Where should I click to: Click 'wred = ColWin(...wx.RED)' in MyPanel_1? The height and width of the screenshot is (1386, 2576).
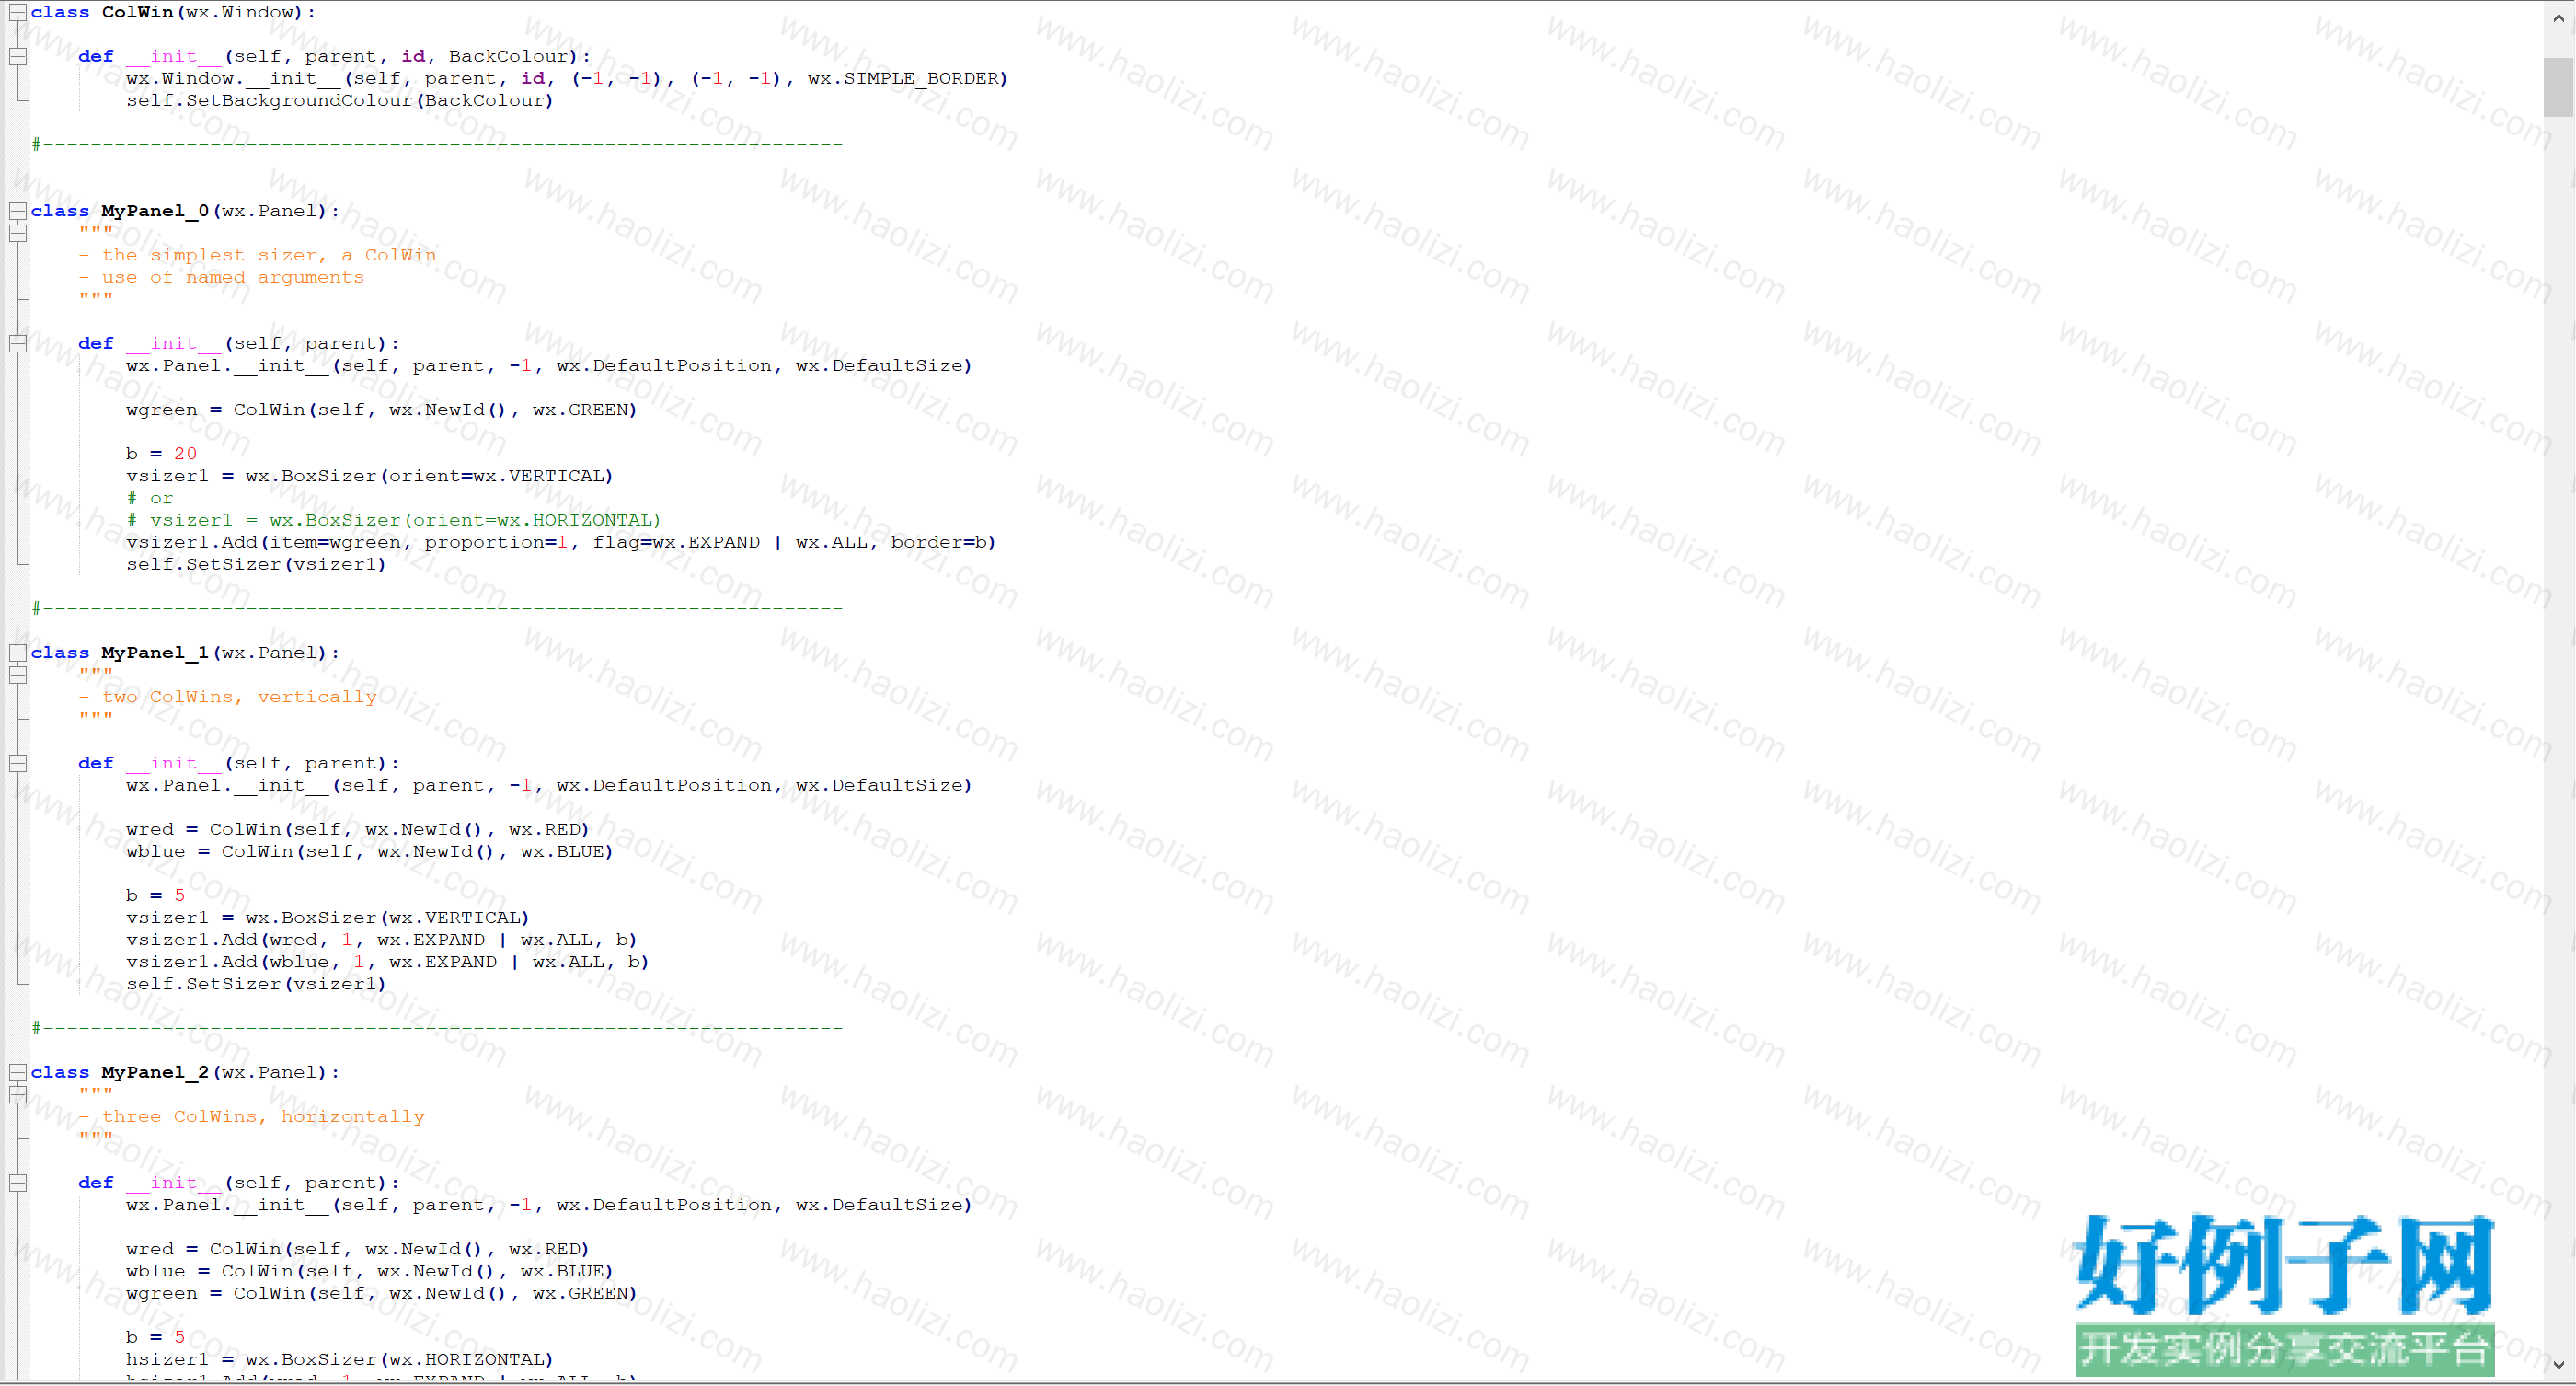coord(357,830)
